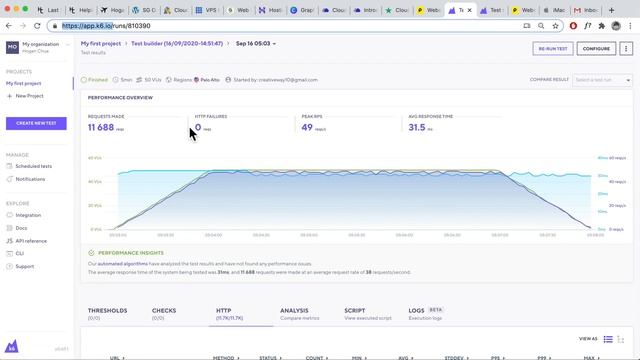This screenshot has width=640, height=360.
Task: Open Notifications in the sidebar
Action: click(x=26, y=179)
